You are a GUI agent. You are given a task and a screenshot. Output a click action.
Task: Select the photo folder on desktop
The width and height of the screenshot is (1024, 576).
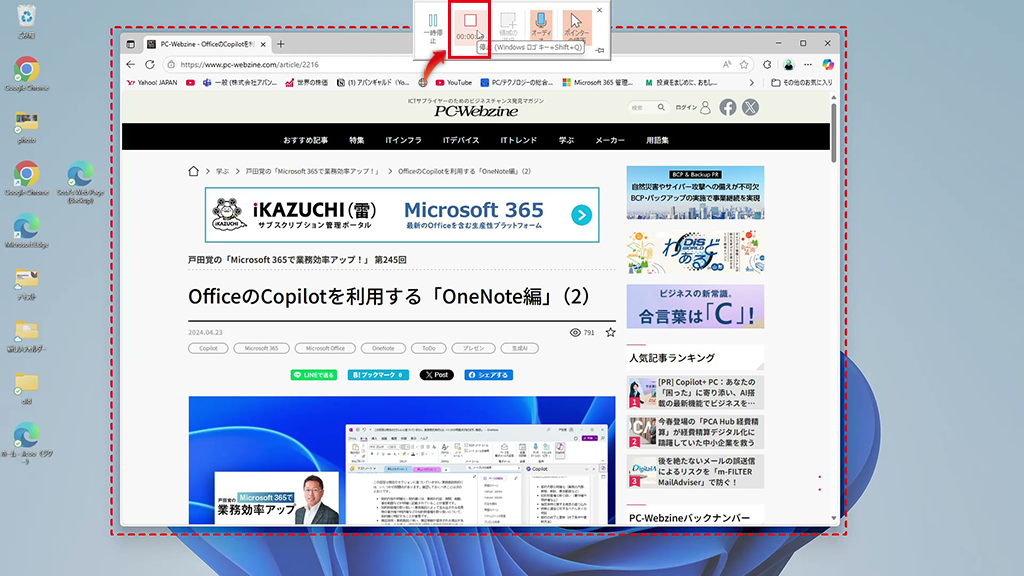tap(27, 127)
